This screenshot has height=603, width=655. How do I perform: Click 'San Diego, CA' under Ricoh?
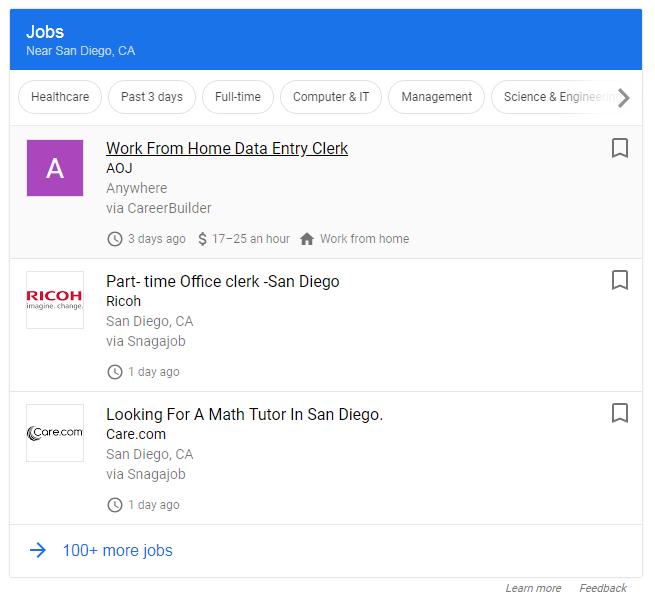pyautogui.click(x=150, y=322)
